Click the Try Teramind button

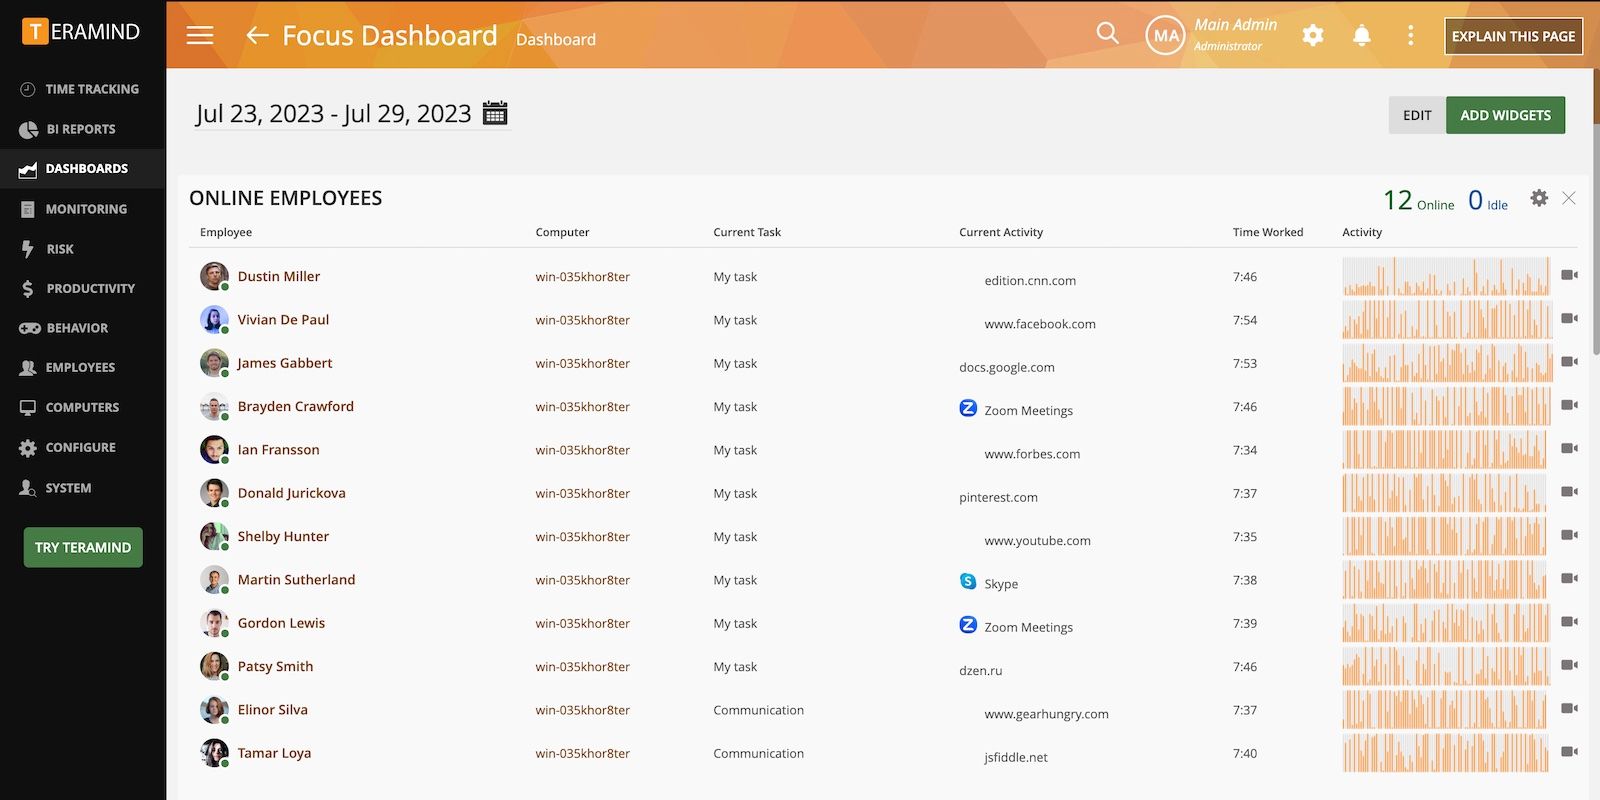point(83,547)
